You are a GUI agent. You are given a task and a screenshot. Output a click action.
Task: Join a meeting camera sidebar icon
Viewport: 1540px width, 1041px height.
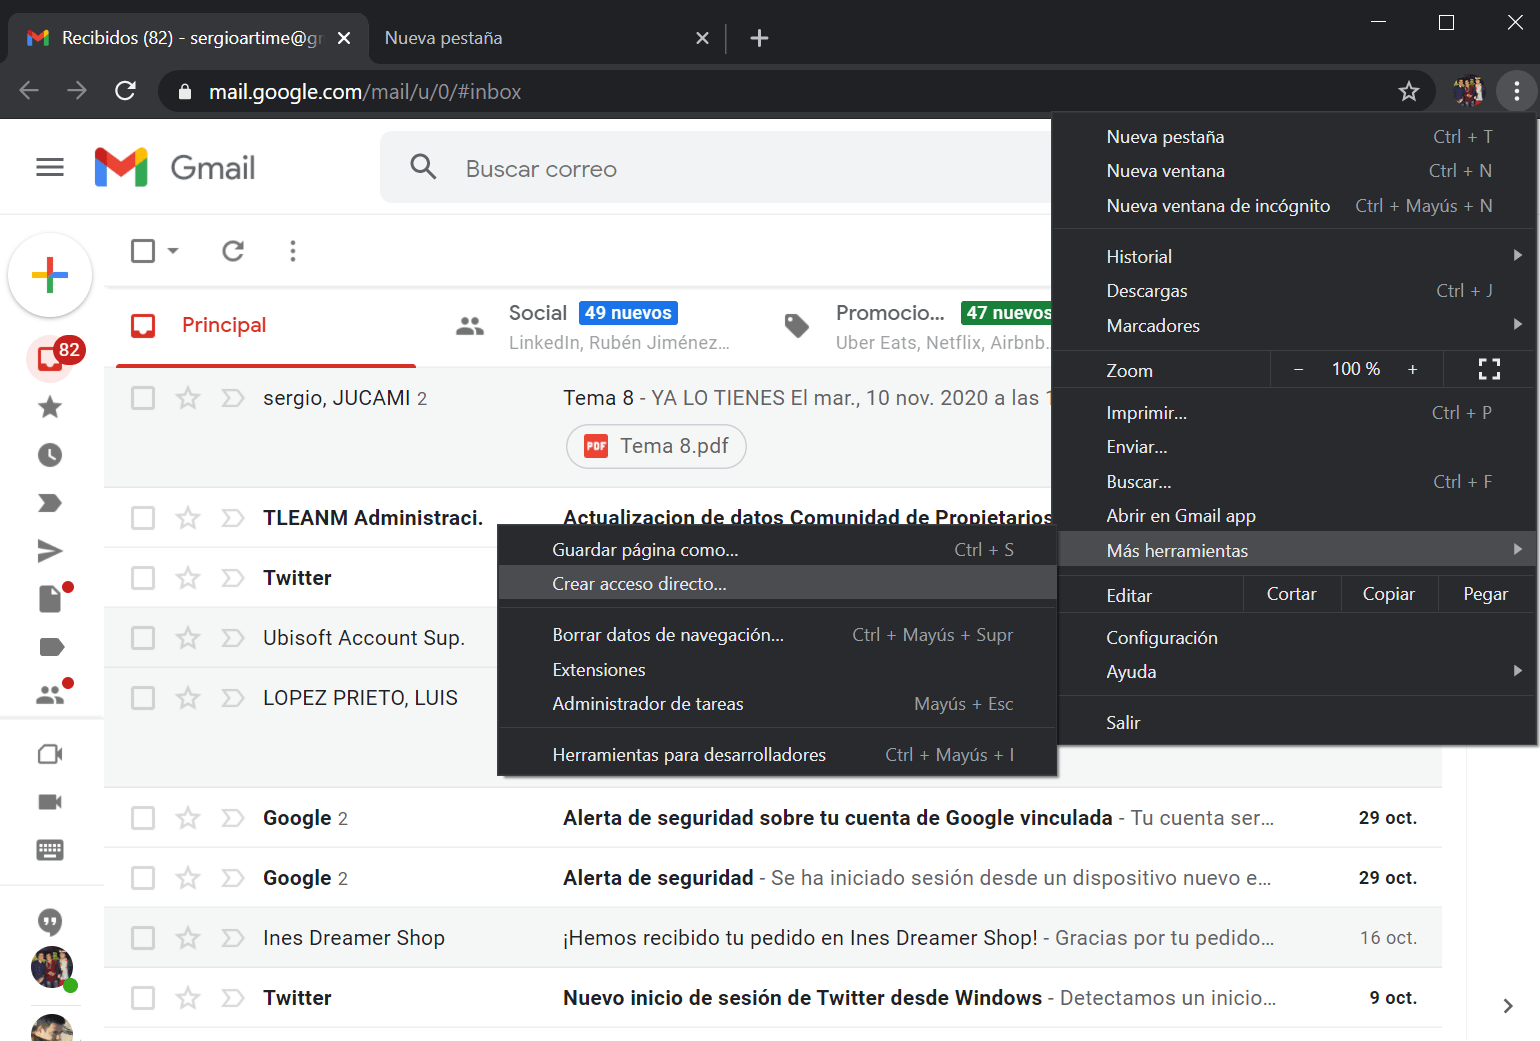pos(50,802)
